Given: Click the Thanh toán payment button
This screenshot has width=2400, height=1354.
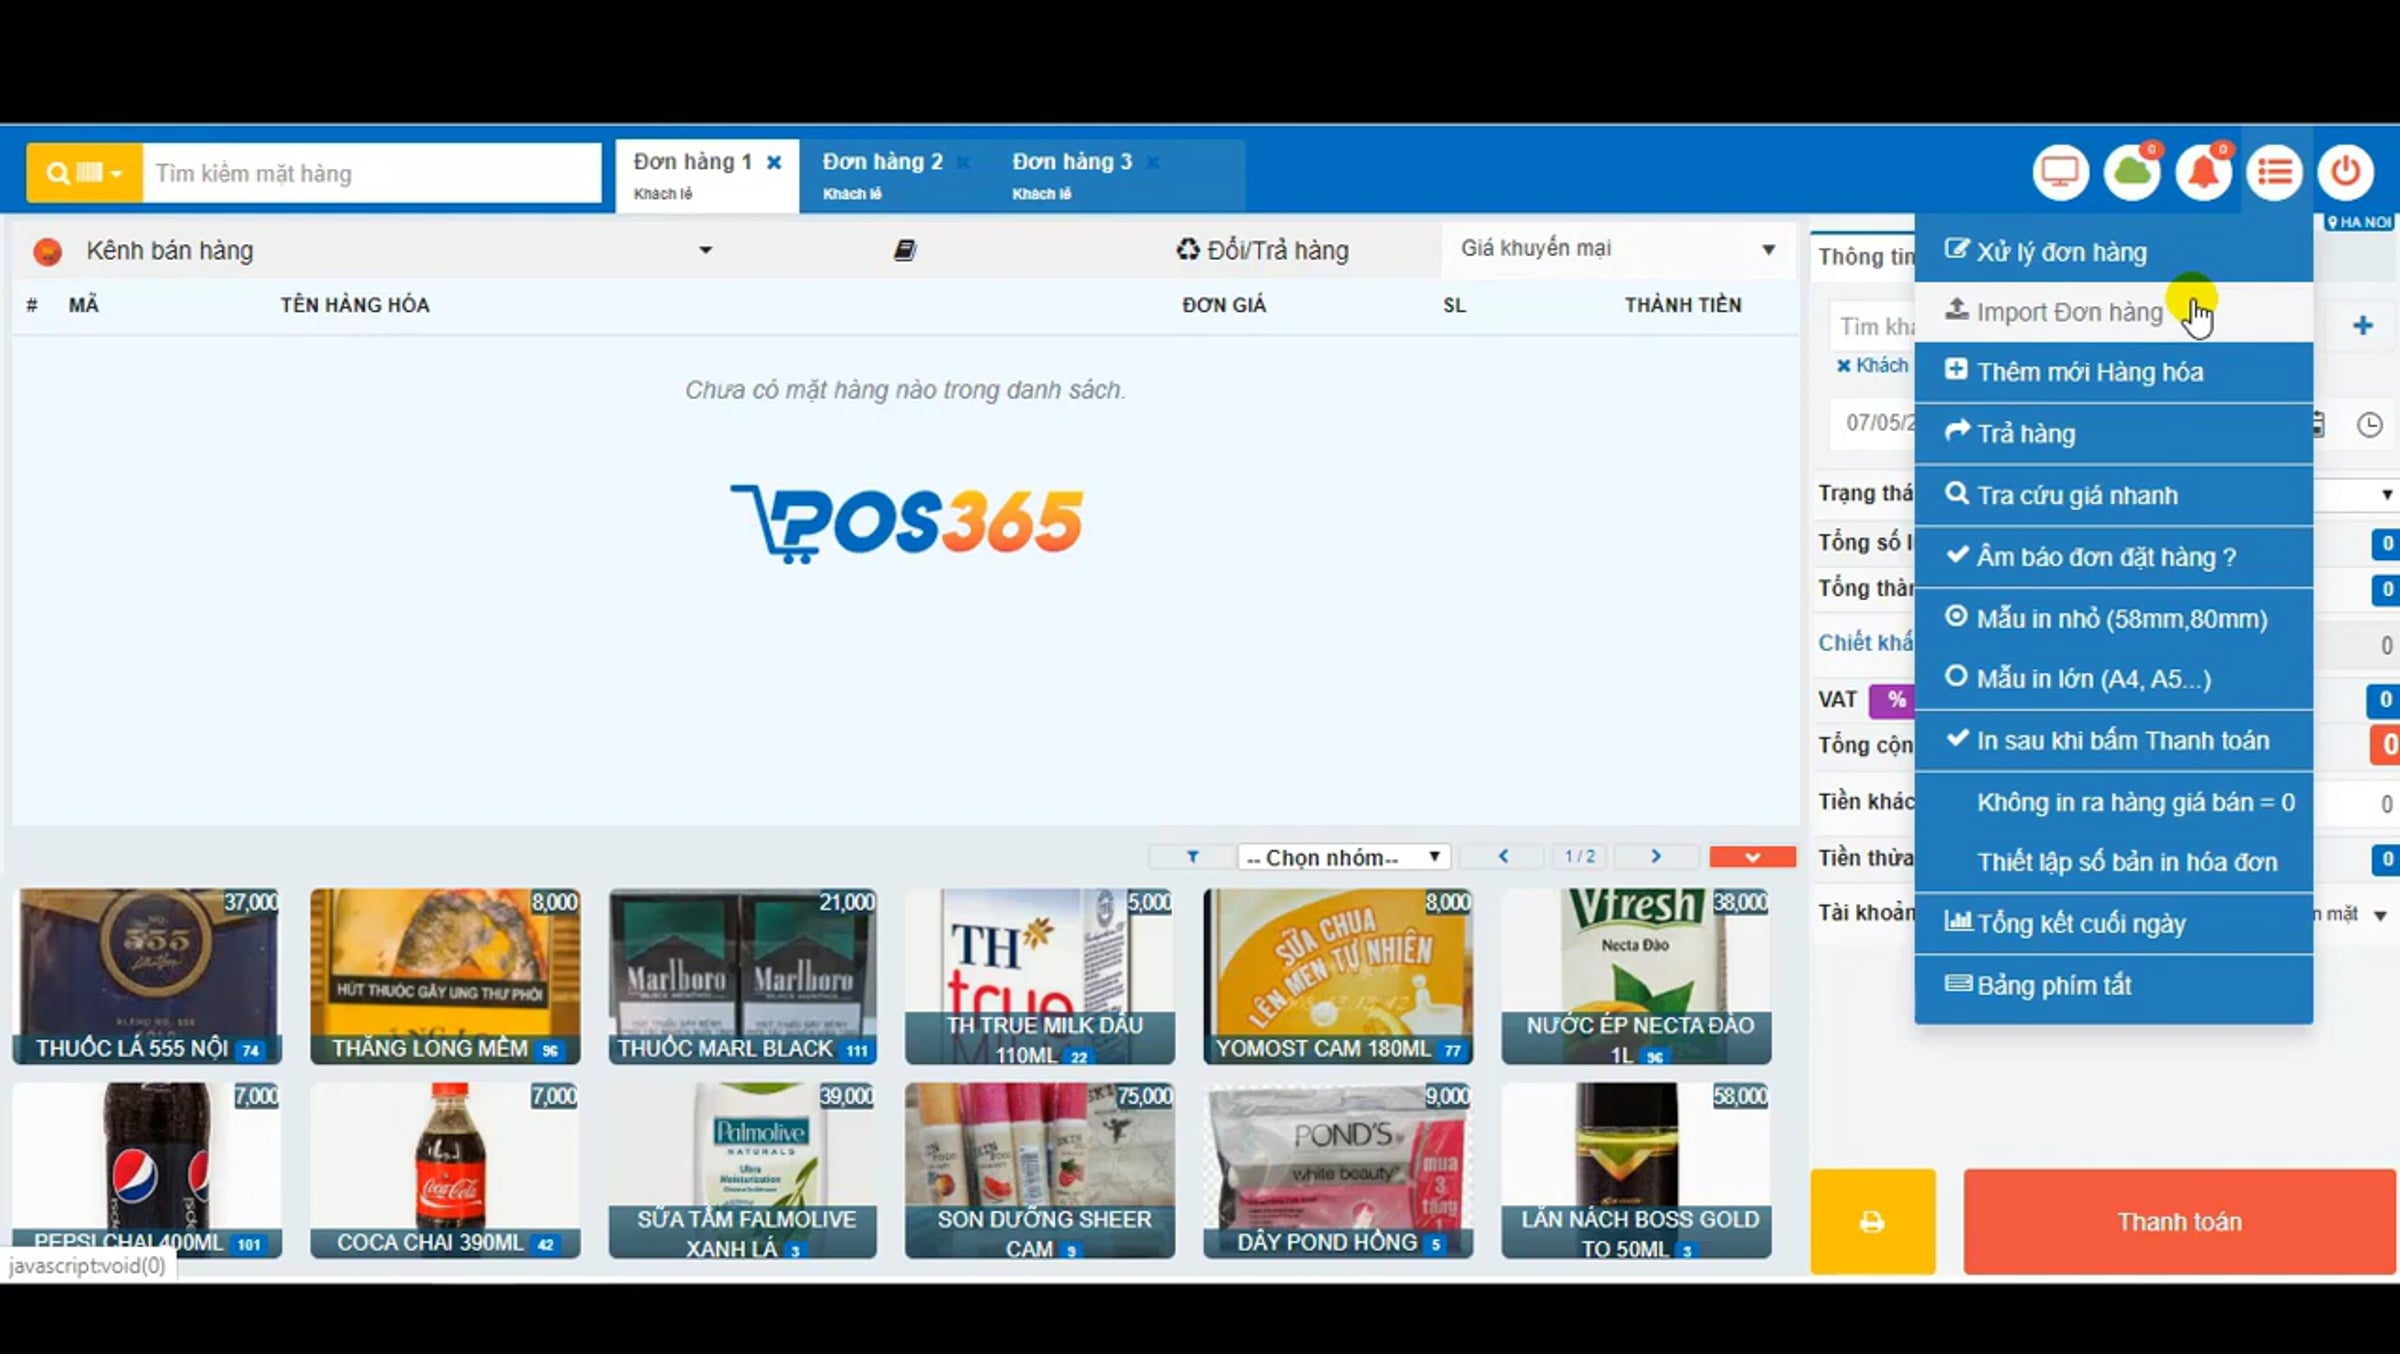Looking at the screenshot, I should (x=2179, y=1221).
